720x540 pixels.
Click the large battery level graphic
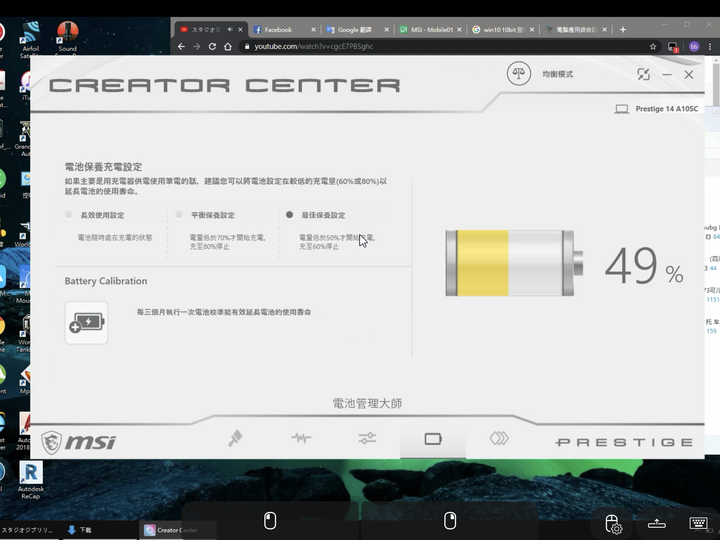(x=514, y=263)
